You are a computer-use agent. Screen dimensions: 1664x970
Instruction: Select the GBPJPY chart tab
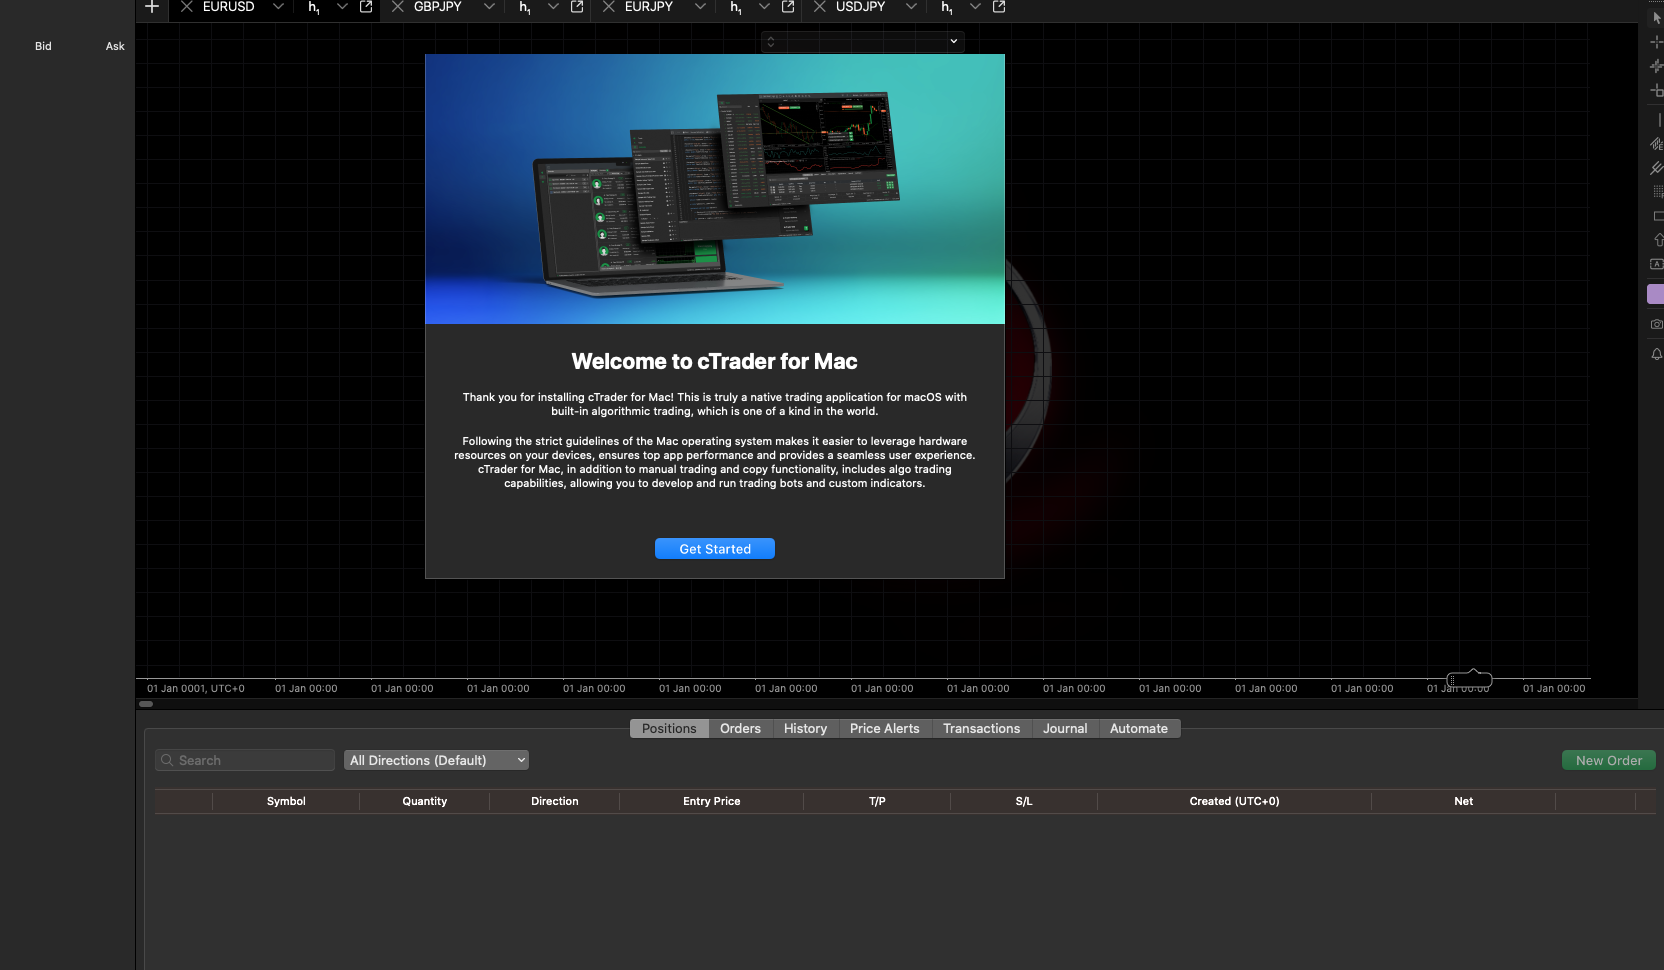(x=438, y=7)
